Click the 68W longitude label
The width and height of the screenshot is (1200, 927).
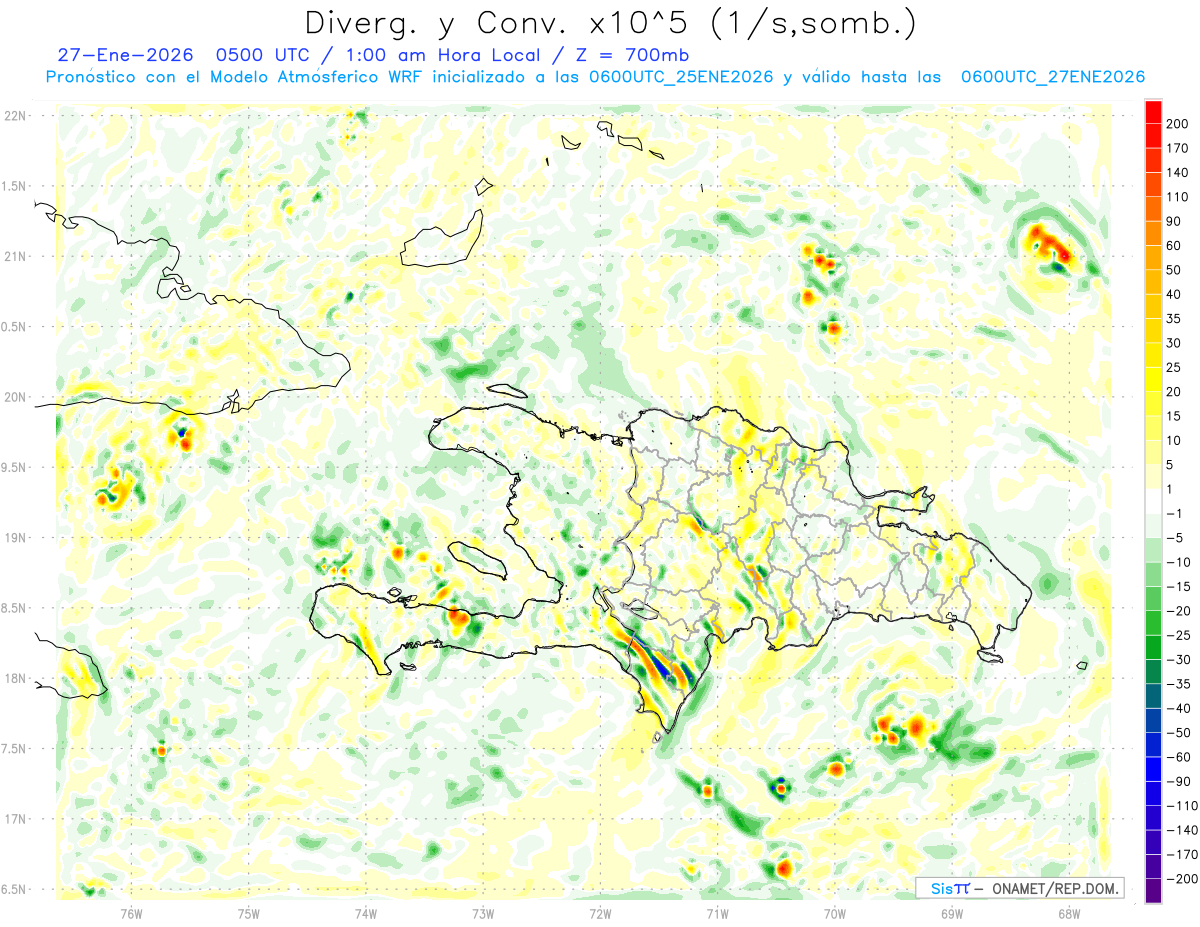click(x=1069, y=913)
